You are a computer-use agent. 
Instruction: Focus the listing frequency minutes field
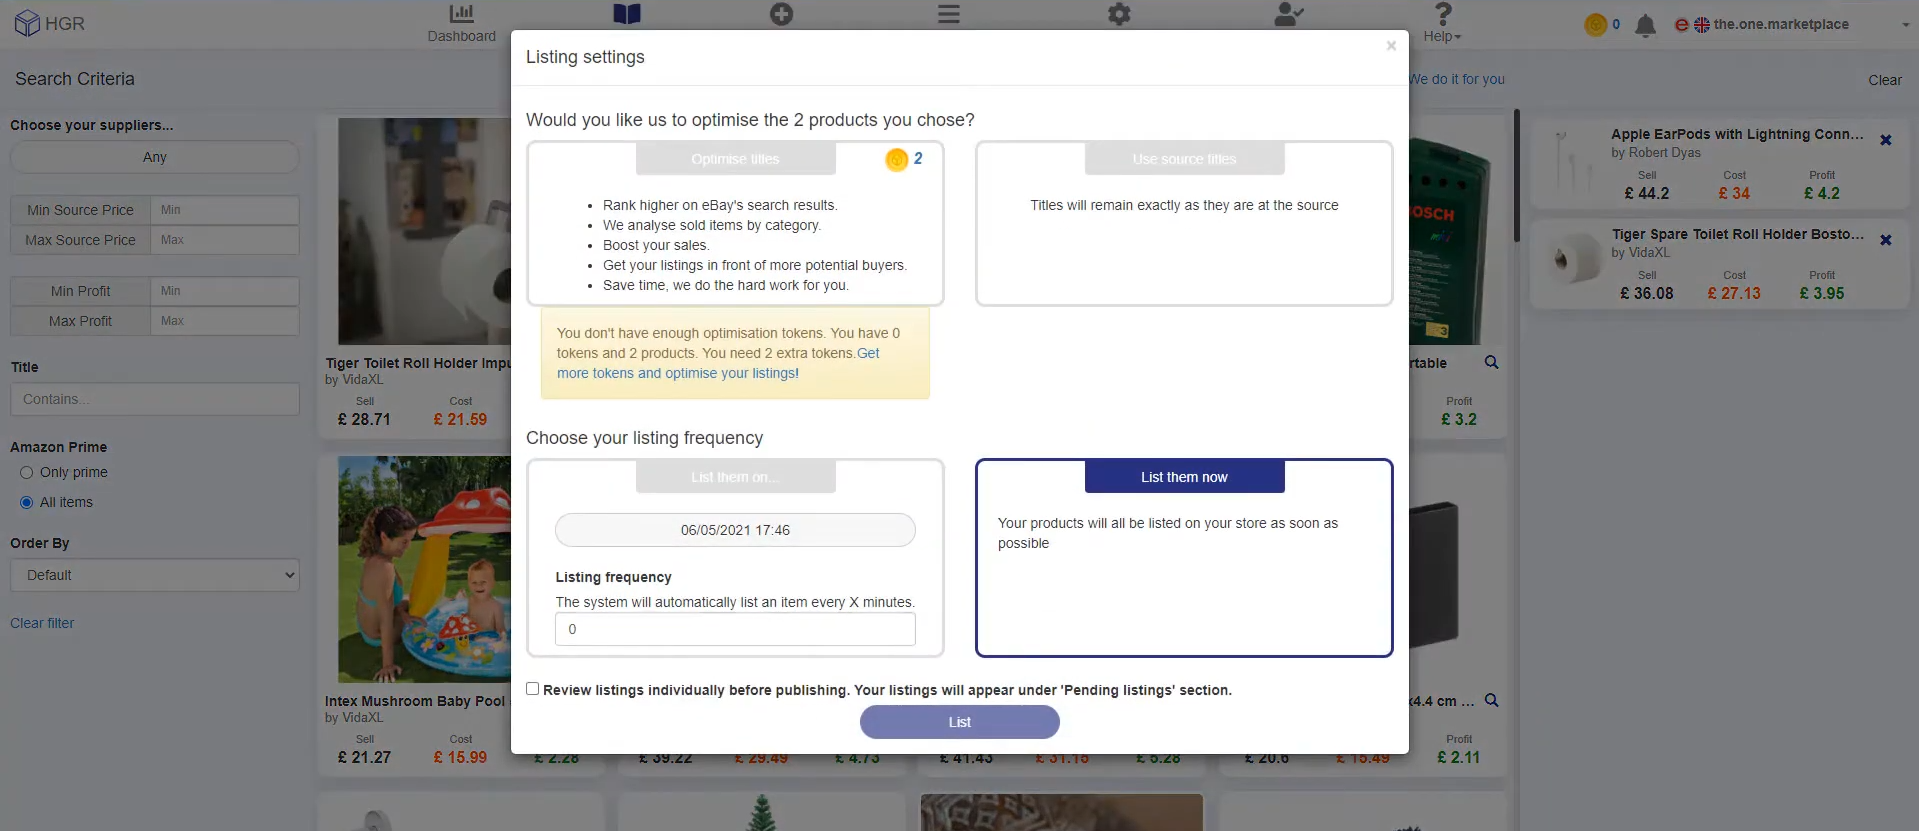tap(735, 629)
